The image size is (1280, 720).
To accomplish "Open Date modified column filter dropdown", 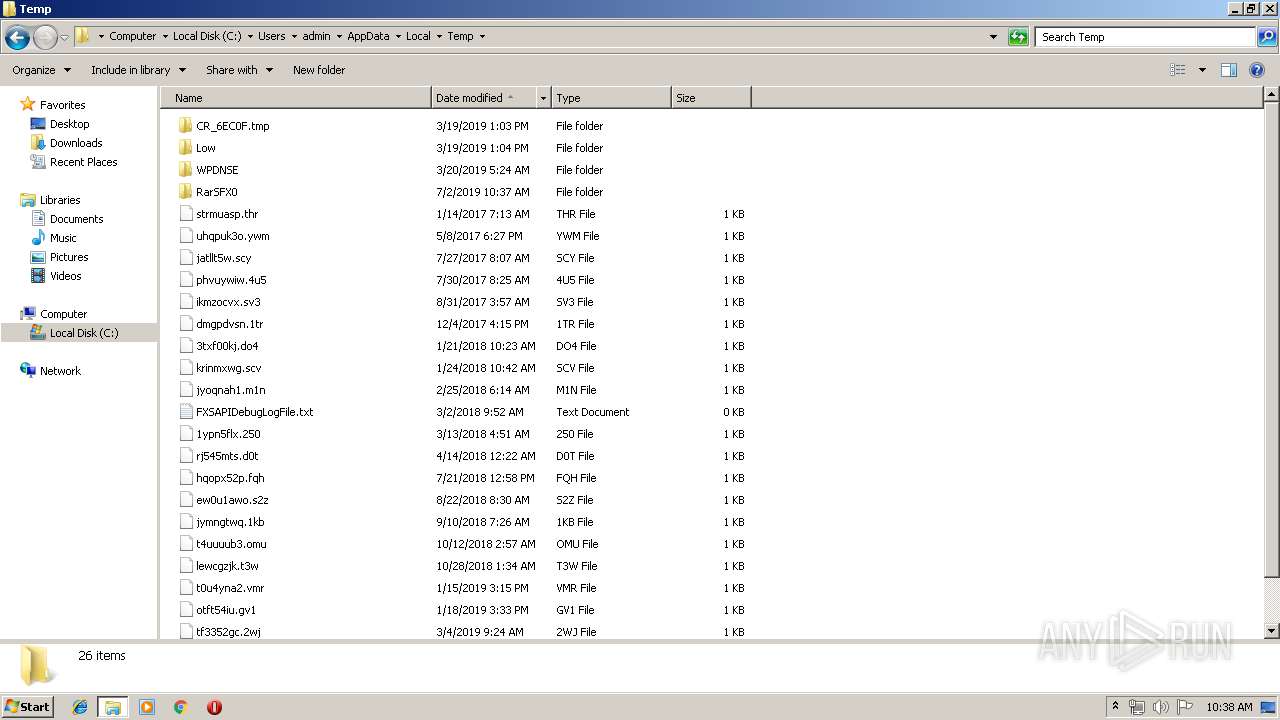I will tap(544, 98).
